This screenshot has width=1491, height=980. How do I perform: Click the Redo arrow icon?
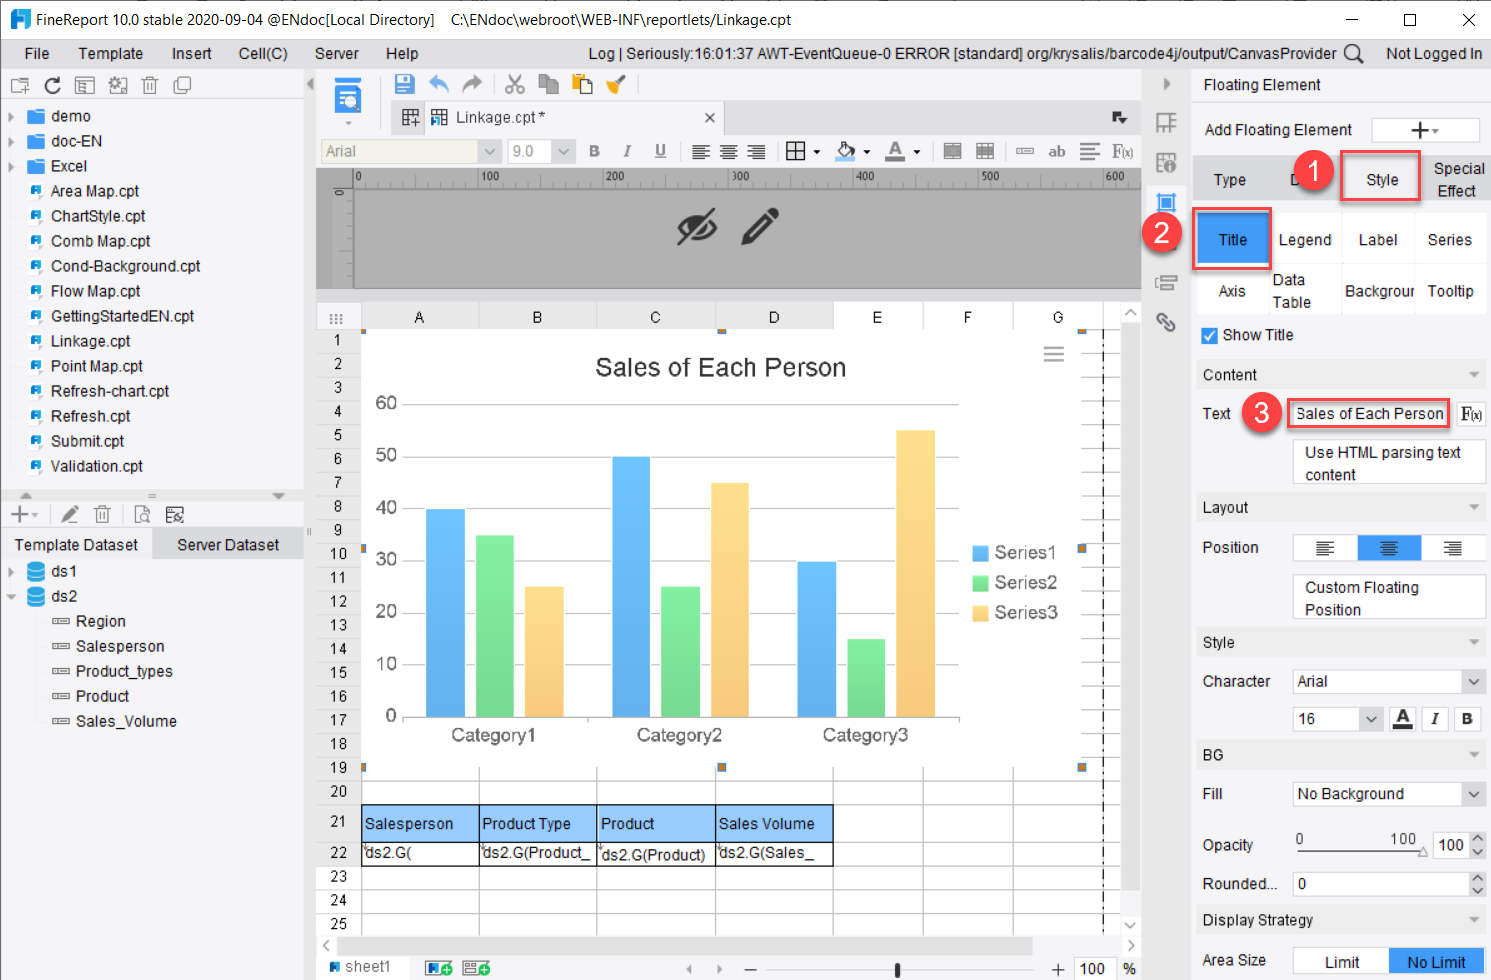point(472,84)
